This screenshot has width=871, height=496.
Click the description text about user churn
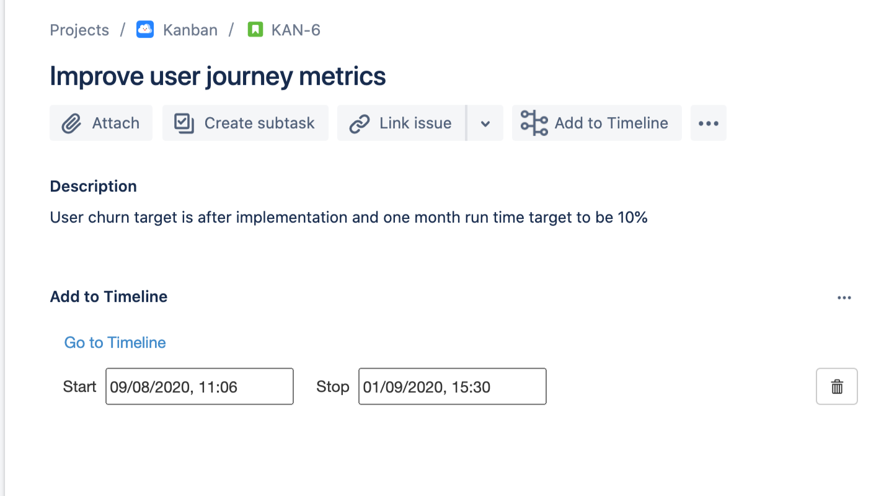[x=348, y=217]
